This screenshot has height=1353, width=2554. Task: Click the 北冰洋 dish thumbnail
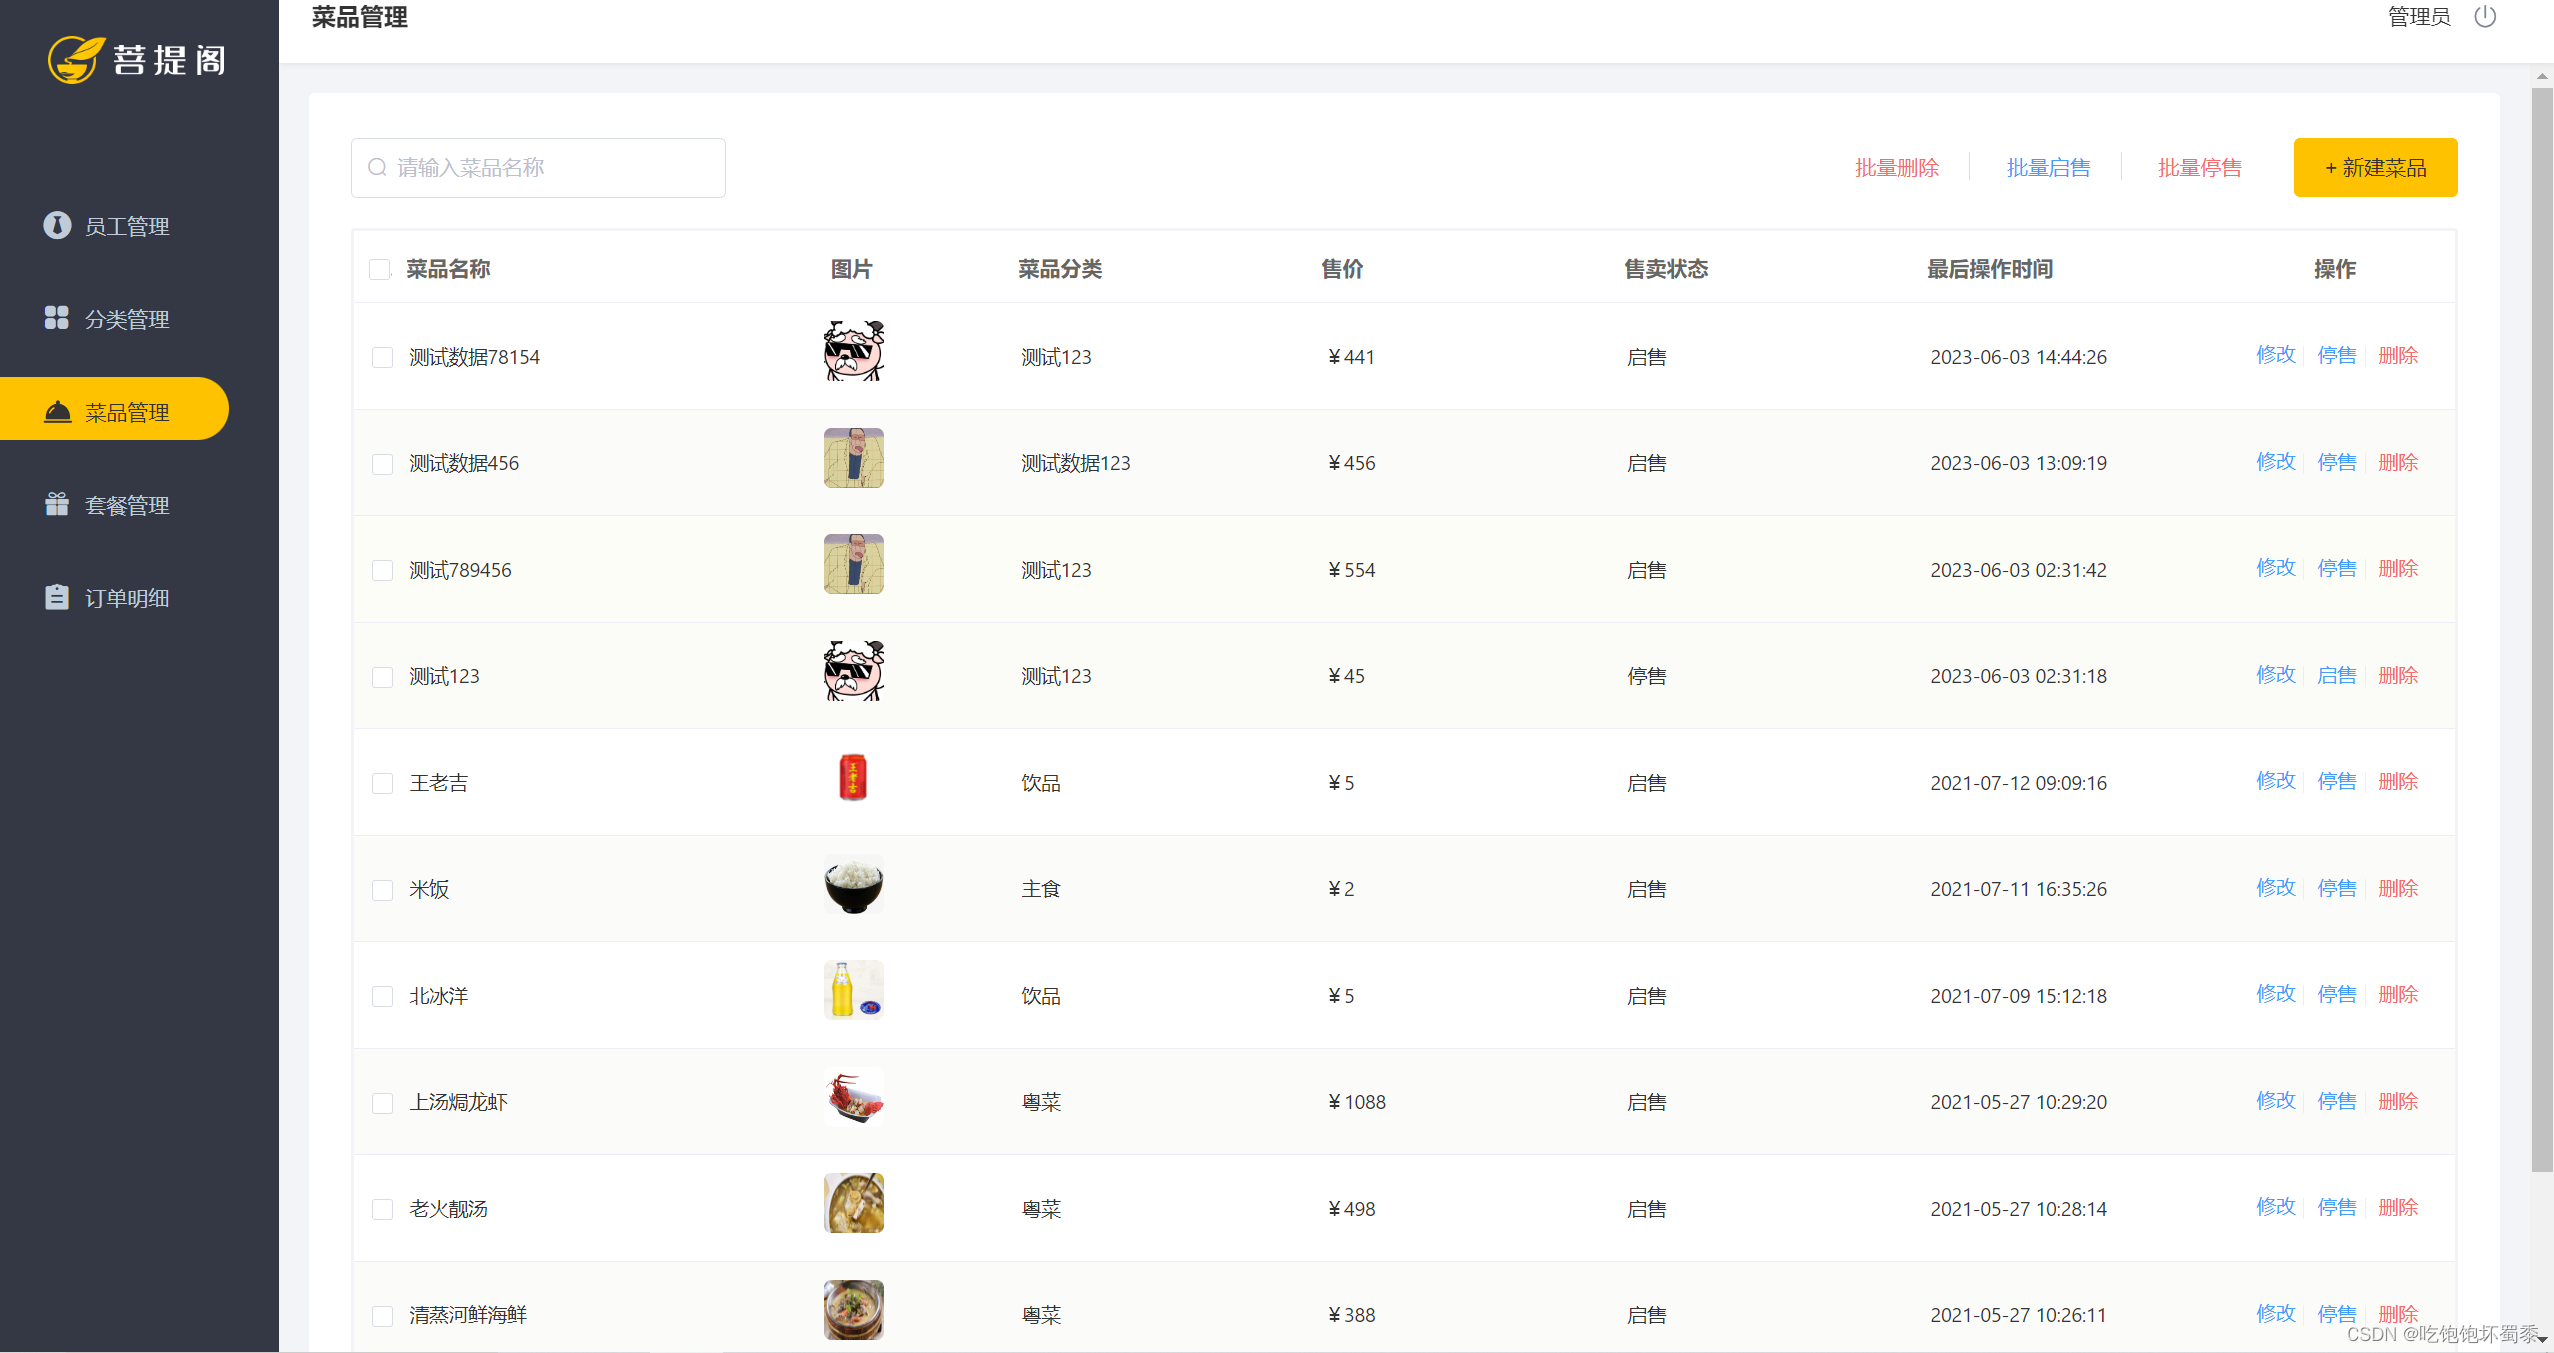pyautogui.click(x=853, y=990)
